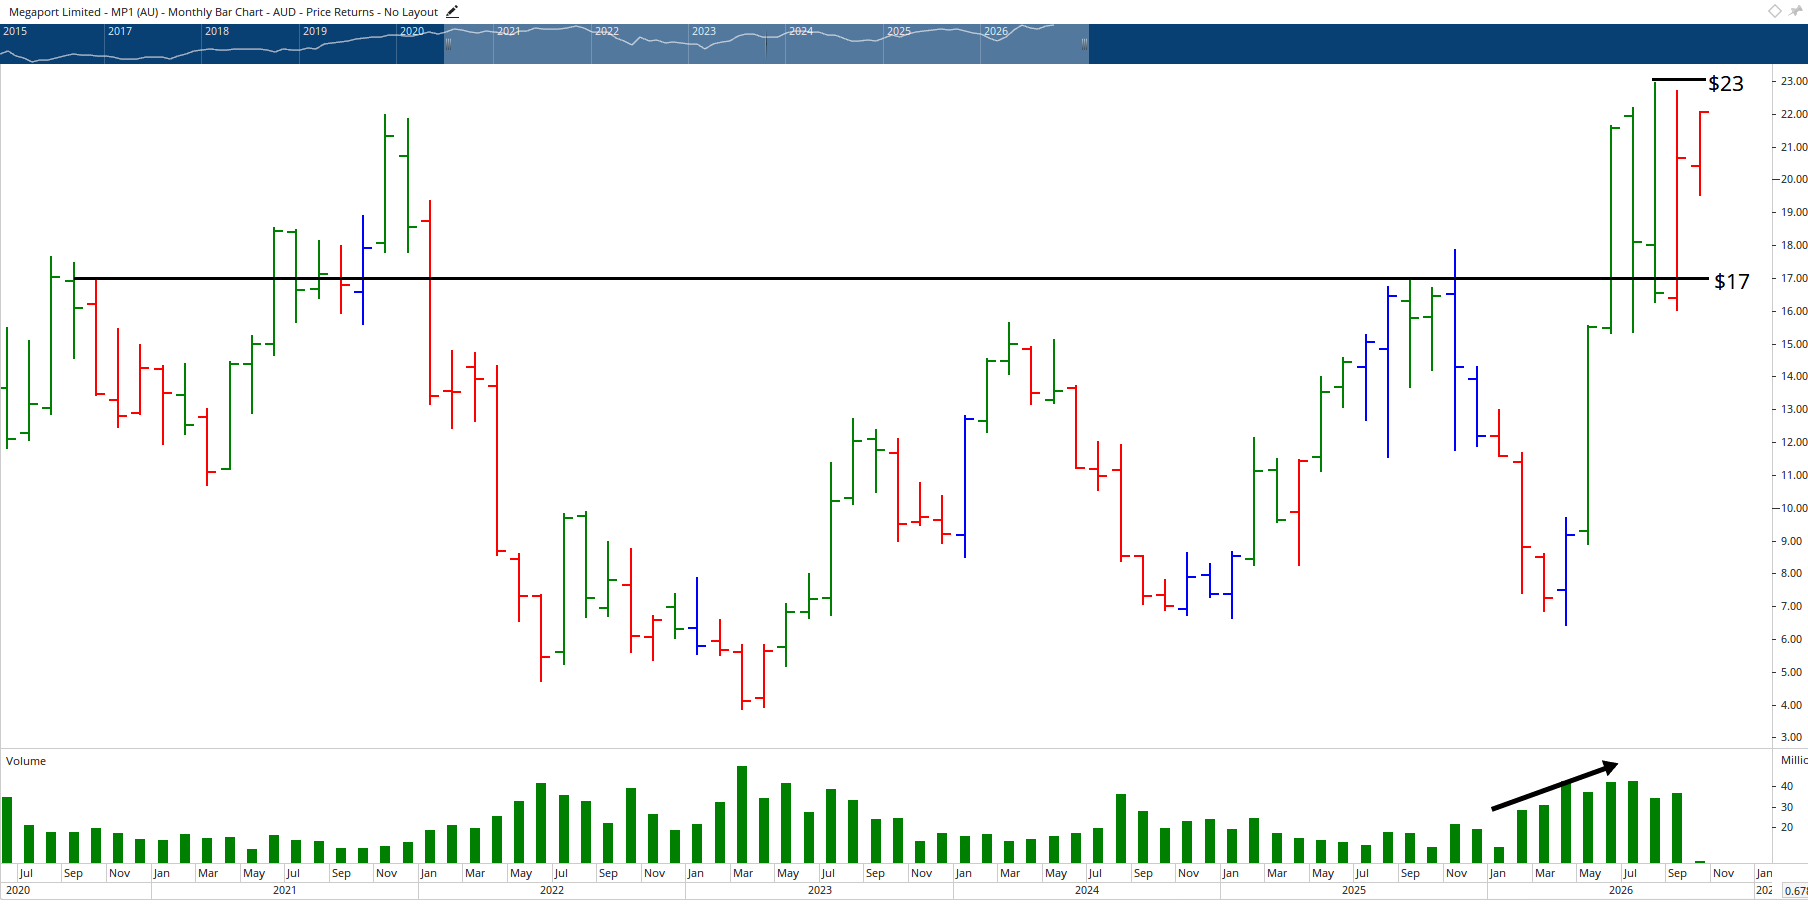Click the 40 volume axis label

tap(1787, 787)
